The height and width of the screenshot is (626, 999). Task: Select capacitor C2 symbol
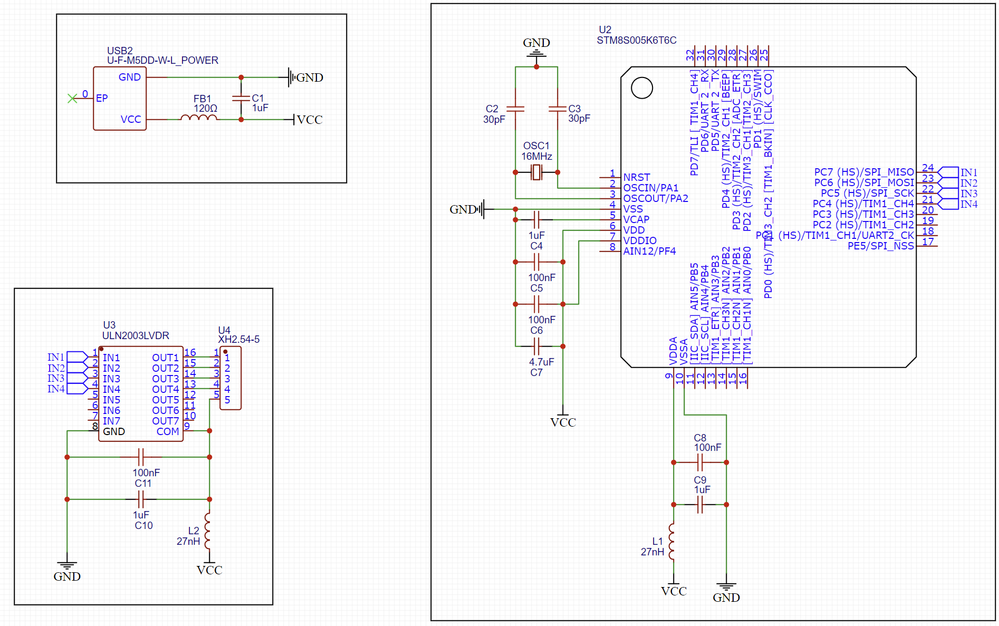coord(515,109)
